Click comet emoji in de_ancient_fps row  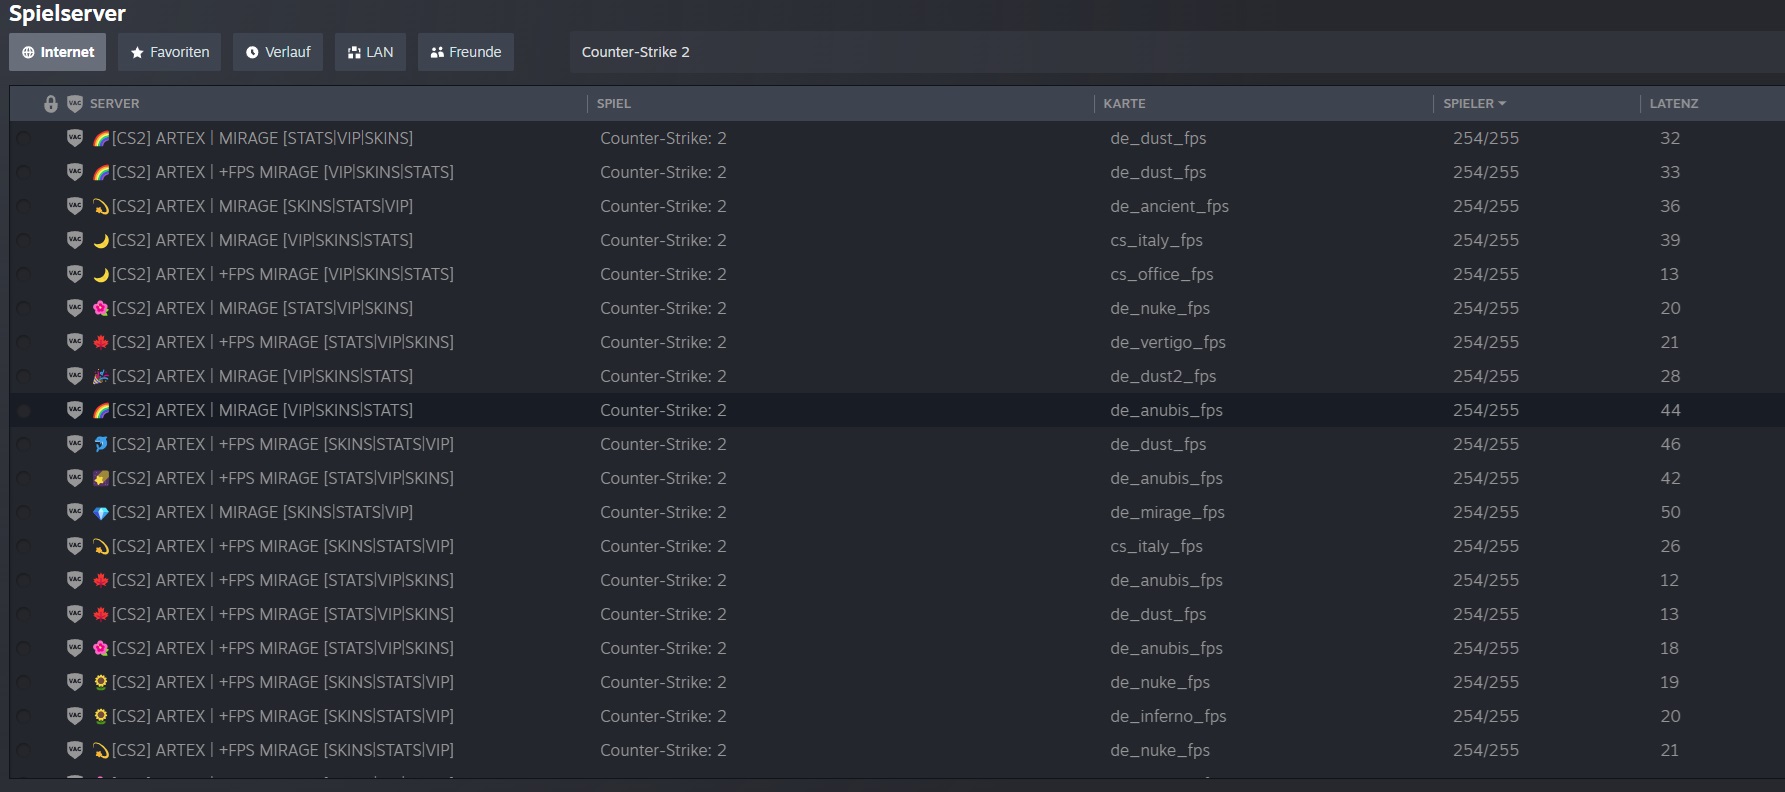[101, 206]
